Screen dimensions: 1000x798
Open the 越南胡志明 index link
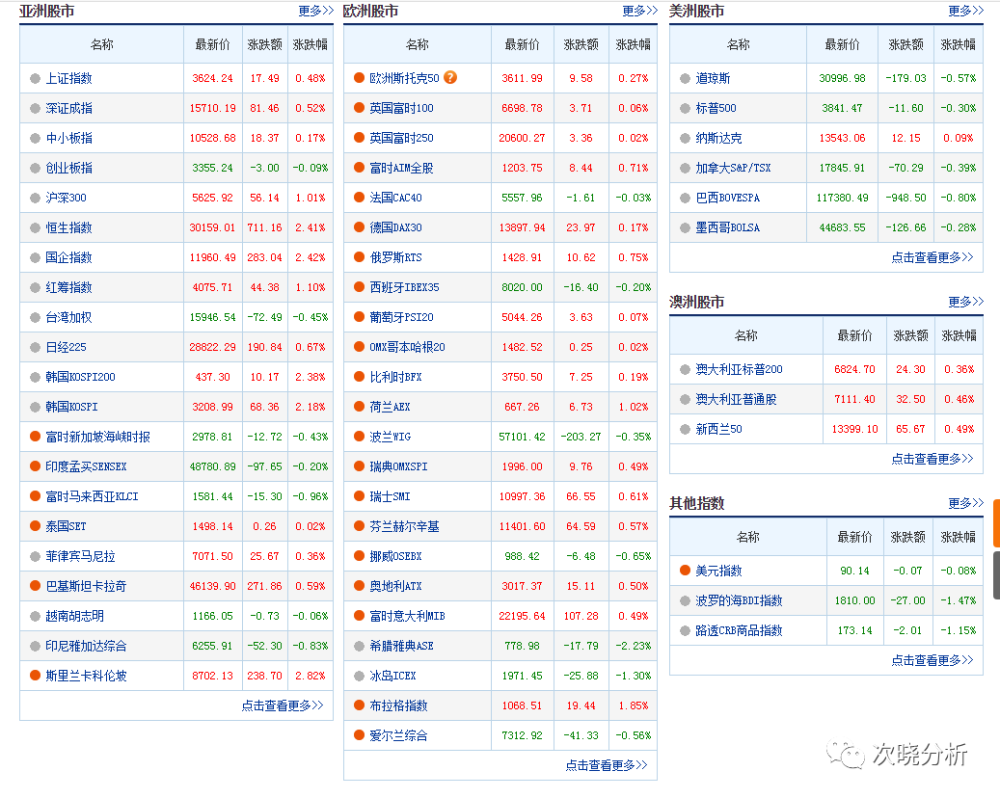pos(75,616)
